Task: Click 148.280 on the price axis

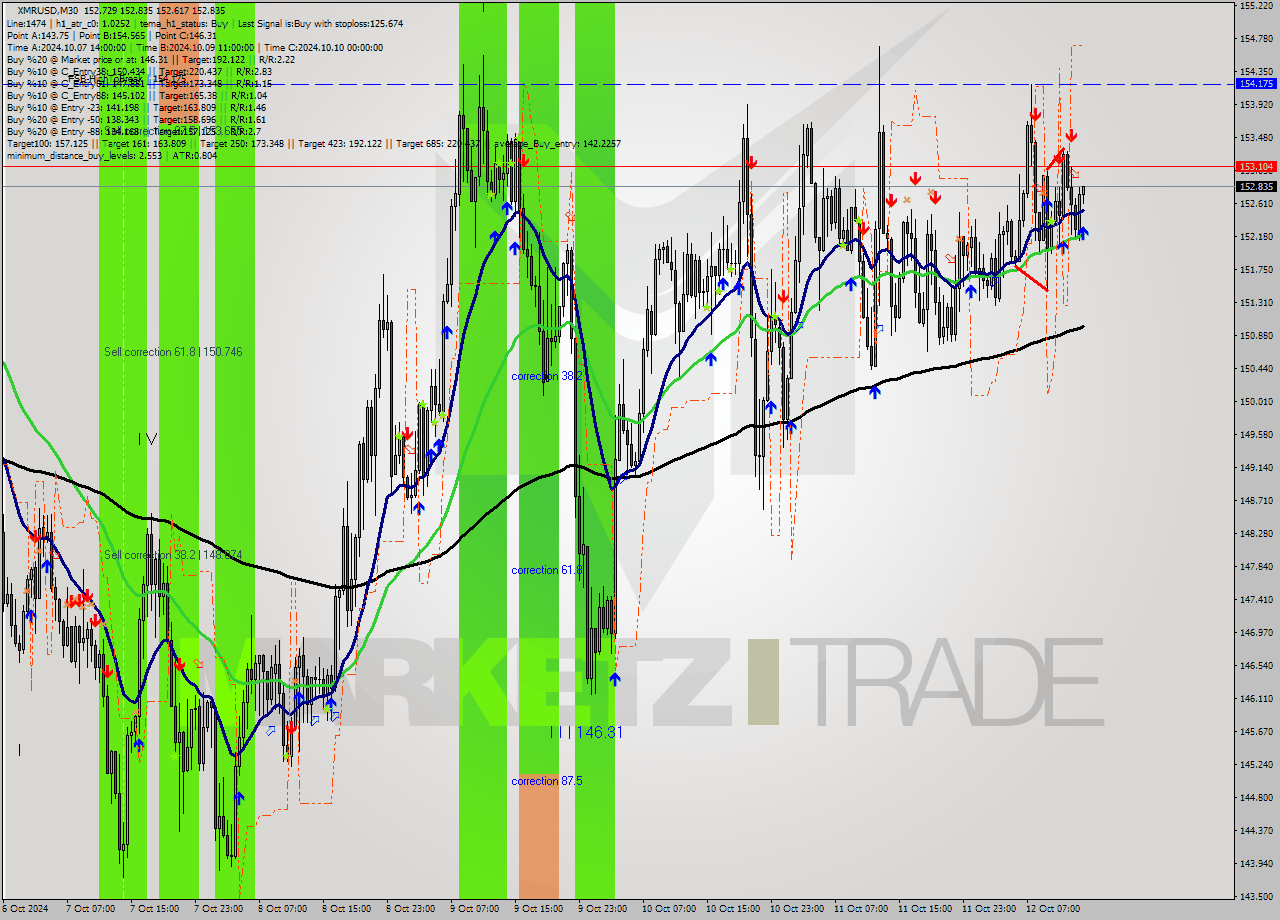Action: click(1256, 533)
